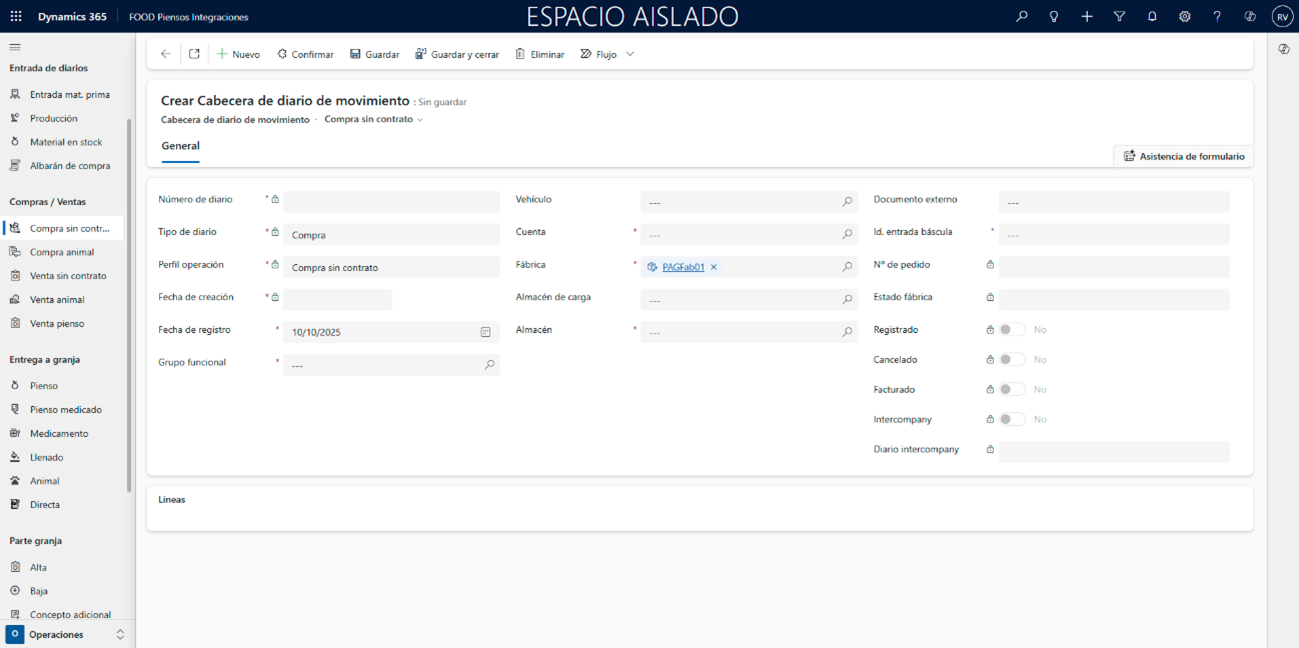The width and height of the screenshot is (1299, 648).
Task: Open the advanced filter funnel icon
Action: (1119, 17)
